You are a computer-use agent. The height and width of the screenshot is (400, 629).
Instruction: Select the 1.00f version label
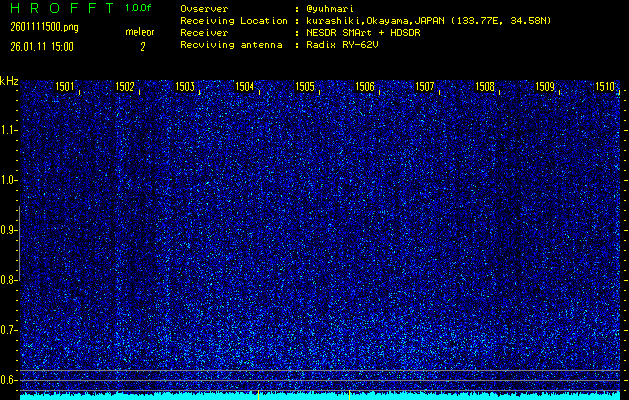[x=138, y=8]
